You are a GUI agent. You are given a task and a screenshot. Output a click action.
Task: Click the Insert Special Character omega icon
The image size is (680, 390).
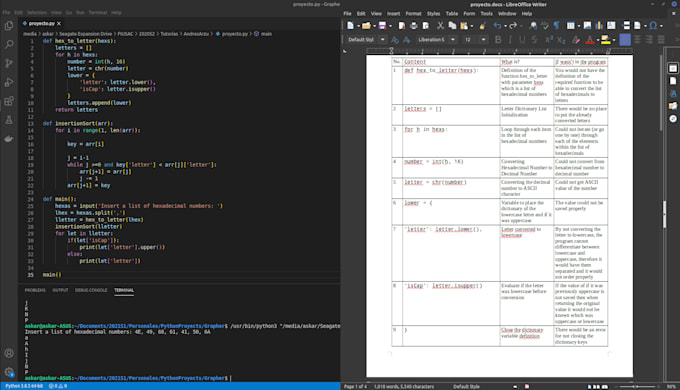point(653,26)
